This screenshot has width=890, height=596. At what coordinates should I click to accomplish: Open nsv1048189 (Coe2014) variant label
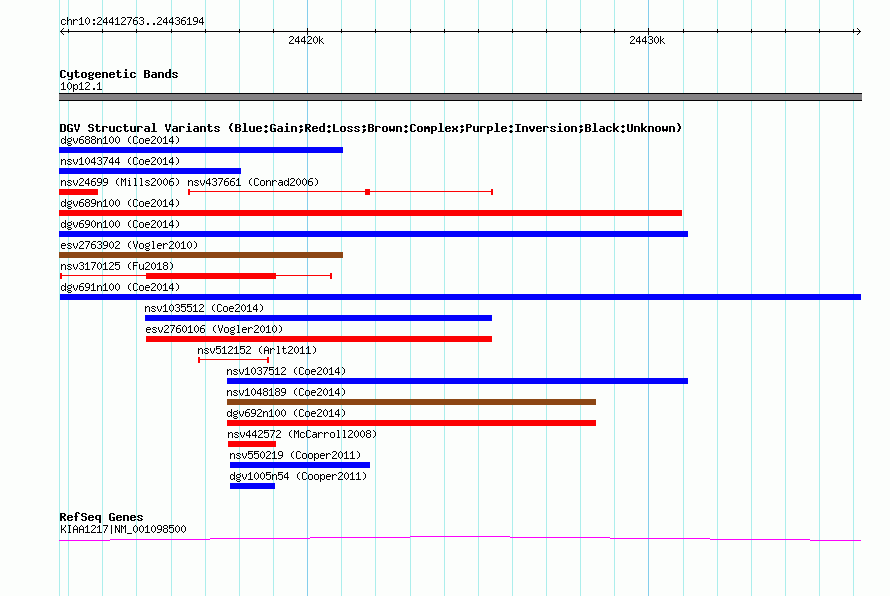[x=286, y=392]
